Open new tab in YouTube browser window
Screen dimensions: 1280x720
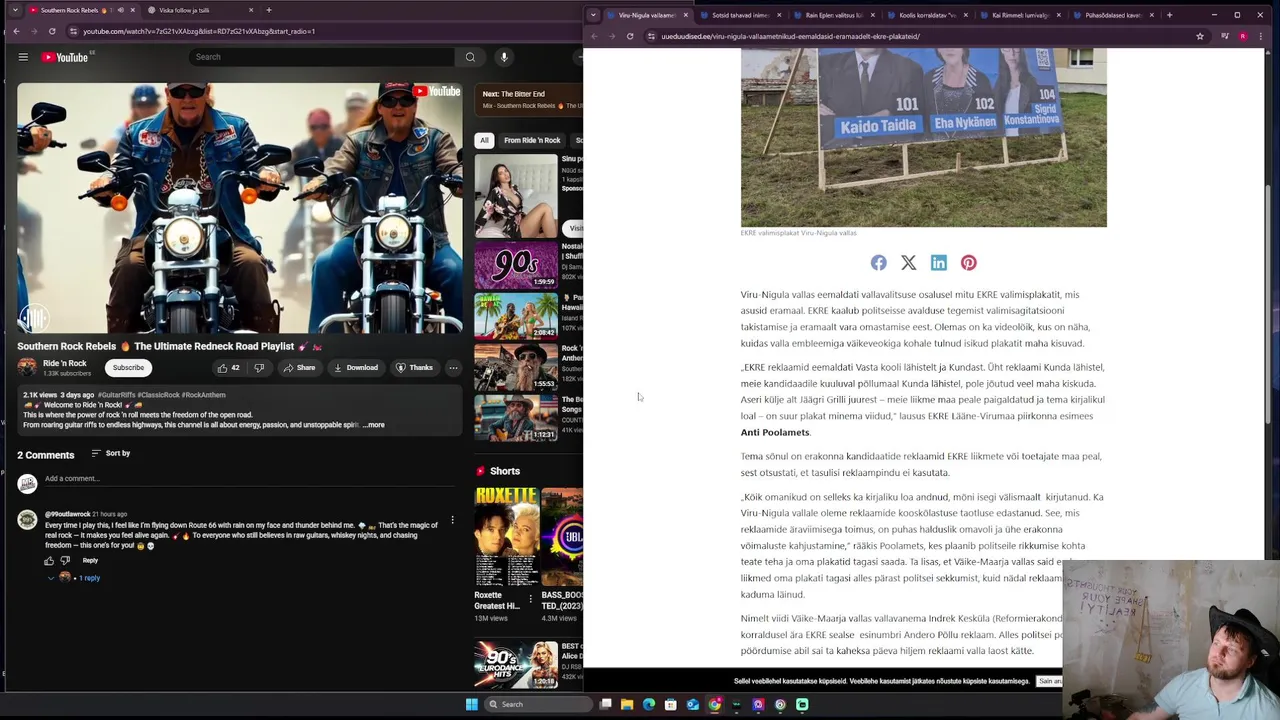[x=269, y=10]
